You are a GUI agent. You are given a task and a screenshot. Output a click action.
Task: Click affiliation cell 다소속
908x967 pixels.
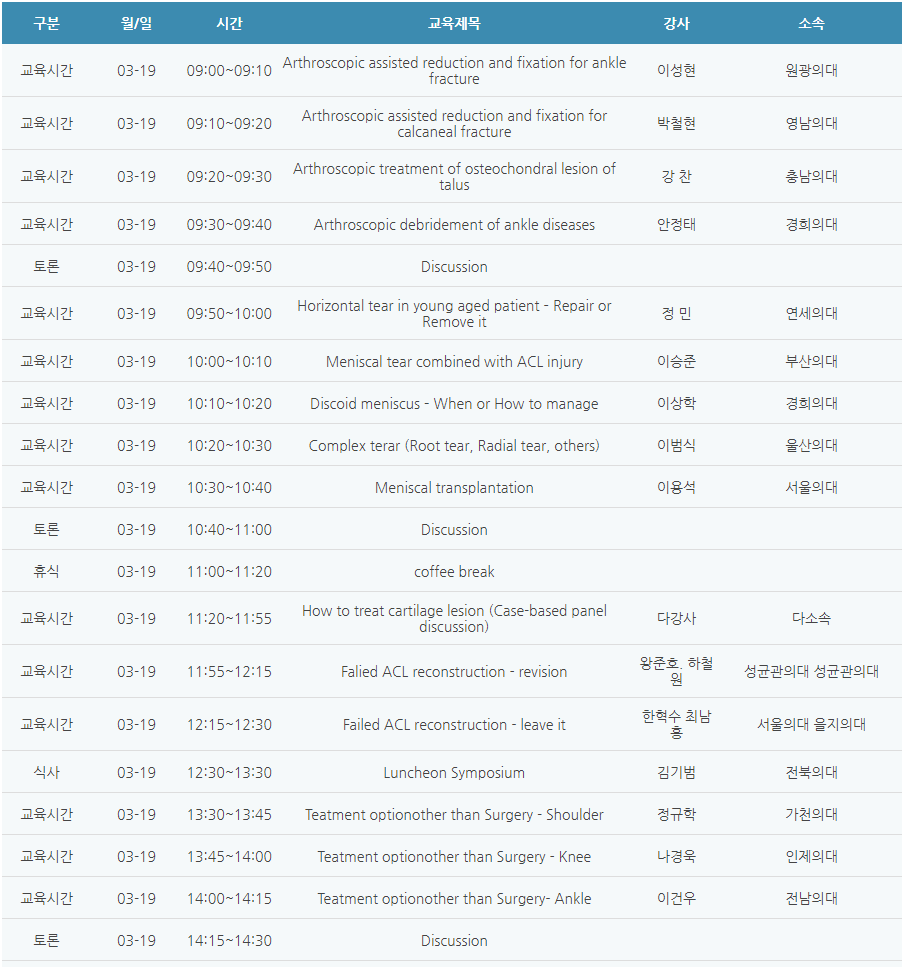tap(811, 619)
